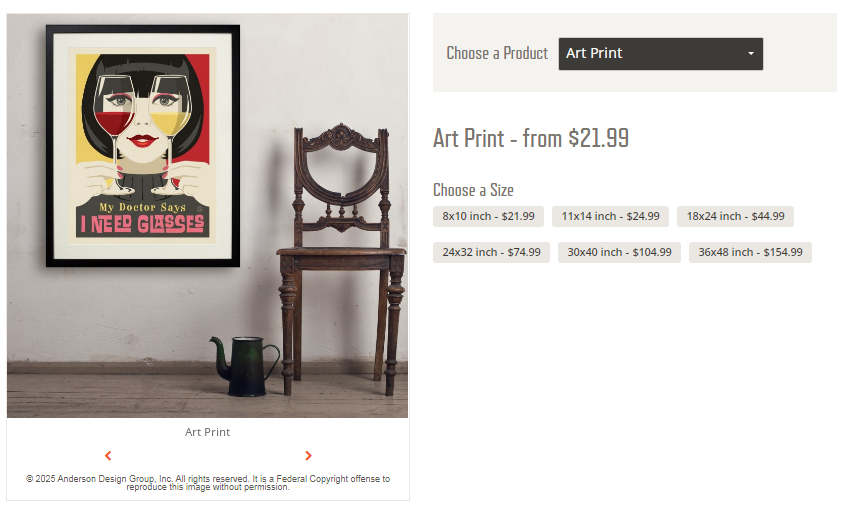846x508 pixels.
Task: Select the 11x14 inch - $24.99 size
Action: click(610, 216)
